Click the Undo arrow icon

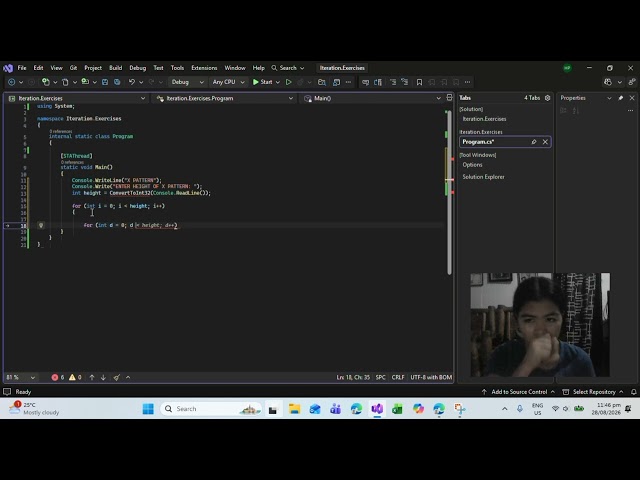(x=131, y=82)
